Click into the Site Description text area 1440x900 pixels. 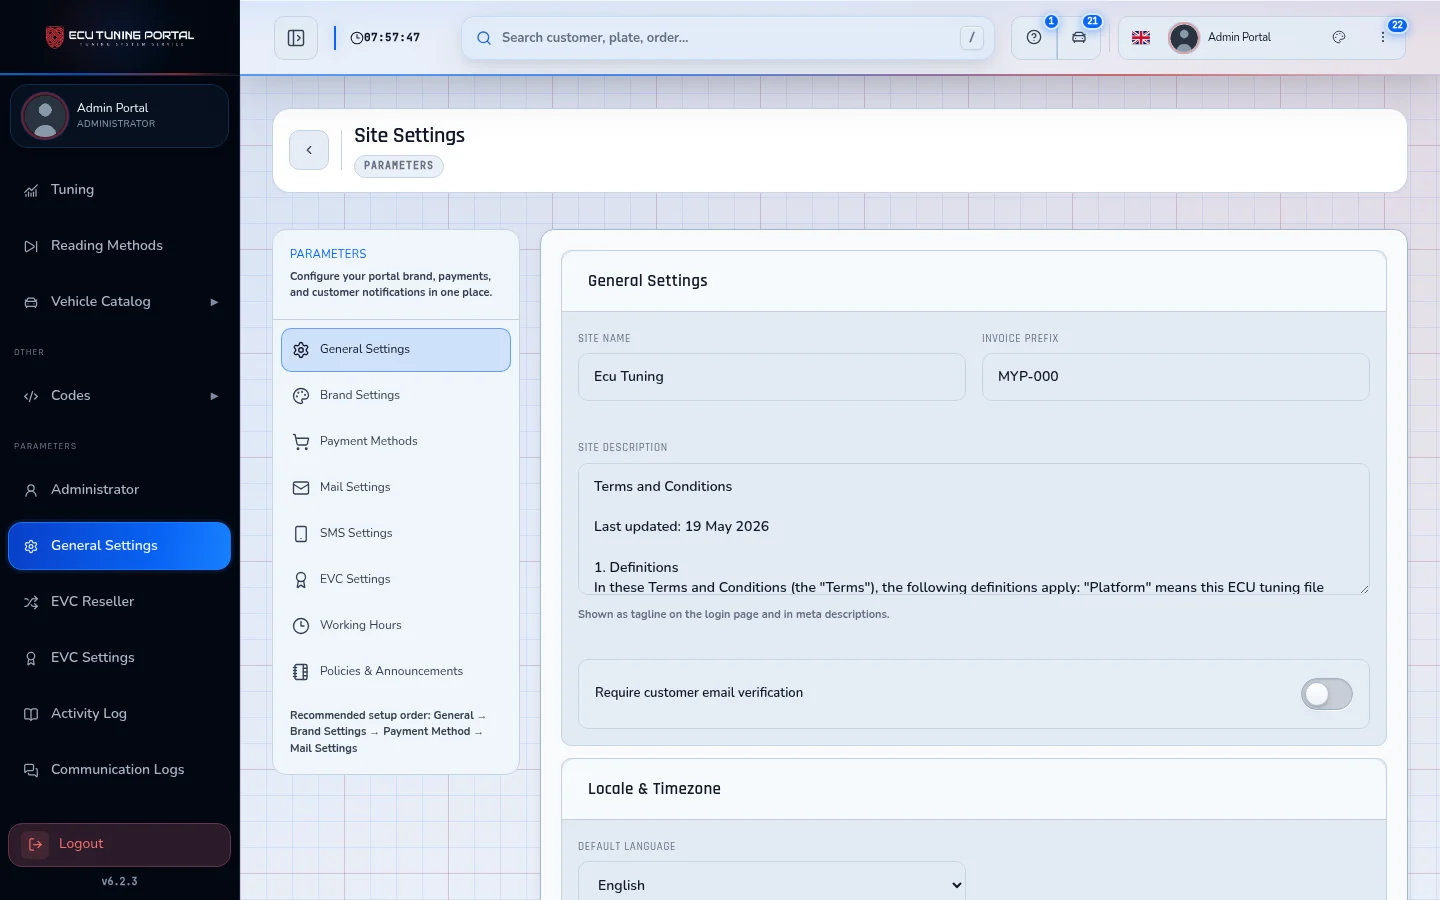(974, 529)
